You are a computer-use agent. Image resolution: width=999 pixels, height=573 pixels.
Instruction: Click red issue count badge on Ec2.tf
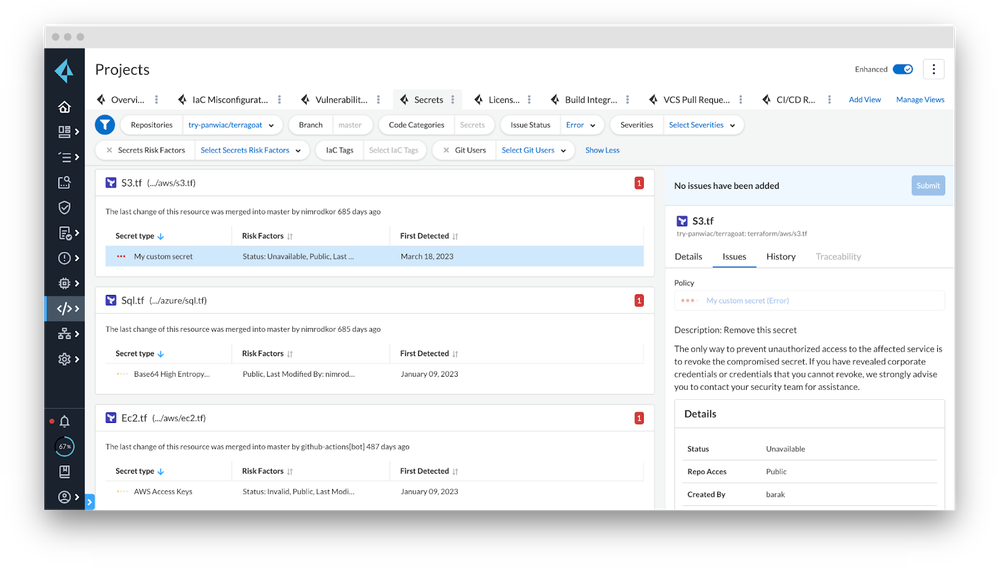coord(639,418)
